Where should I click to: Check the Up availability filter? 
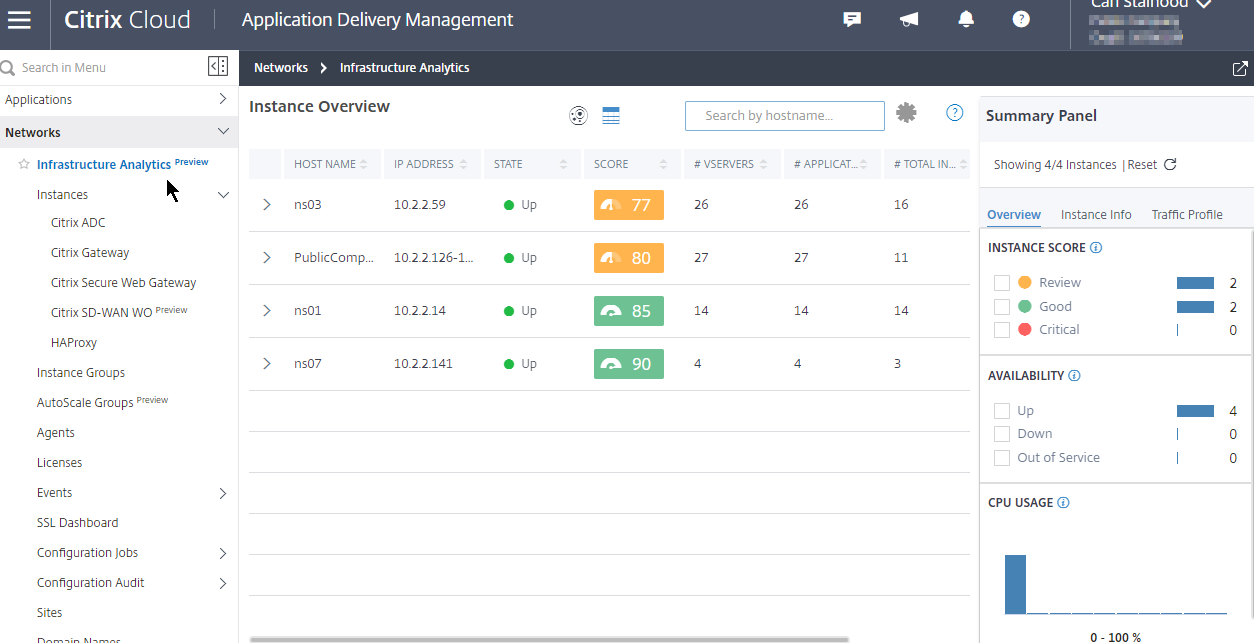[1002, 411]
